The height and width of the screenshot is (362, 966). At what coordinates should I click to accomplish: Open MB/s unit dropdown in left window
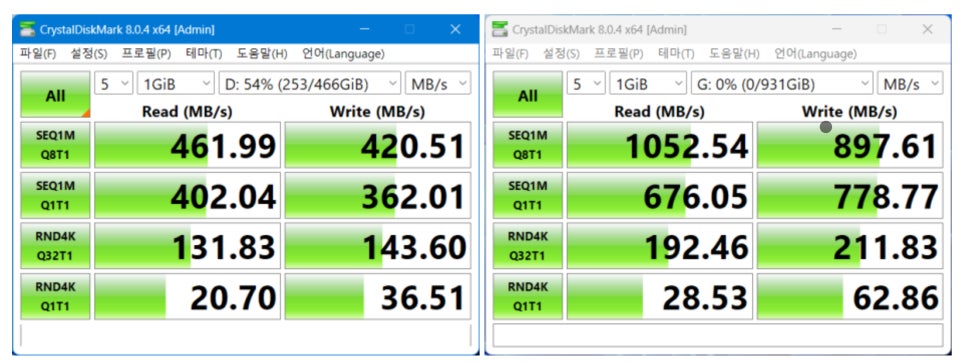click(x=437, y=84)
